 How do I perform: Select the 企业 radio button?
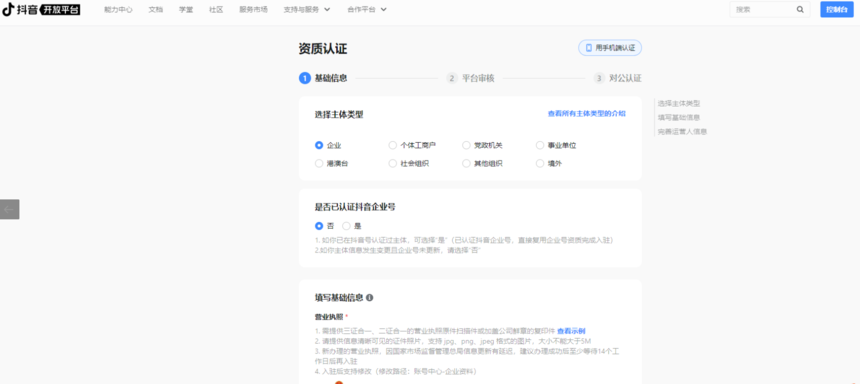point(319,145)
